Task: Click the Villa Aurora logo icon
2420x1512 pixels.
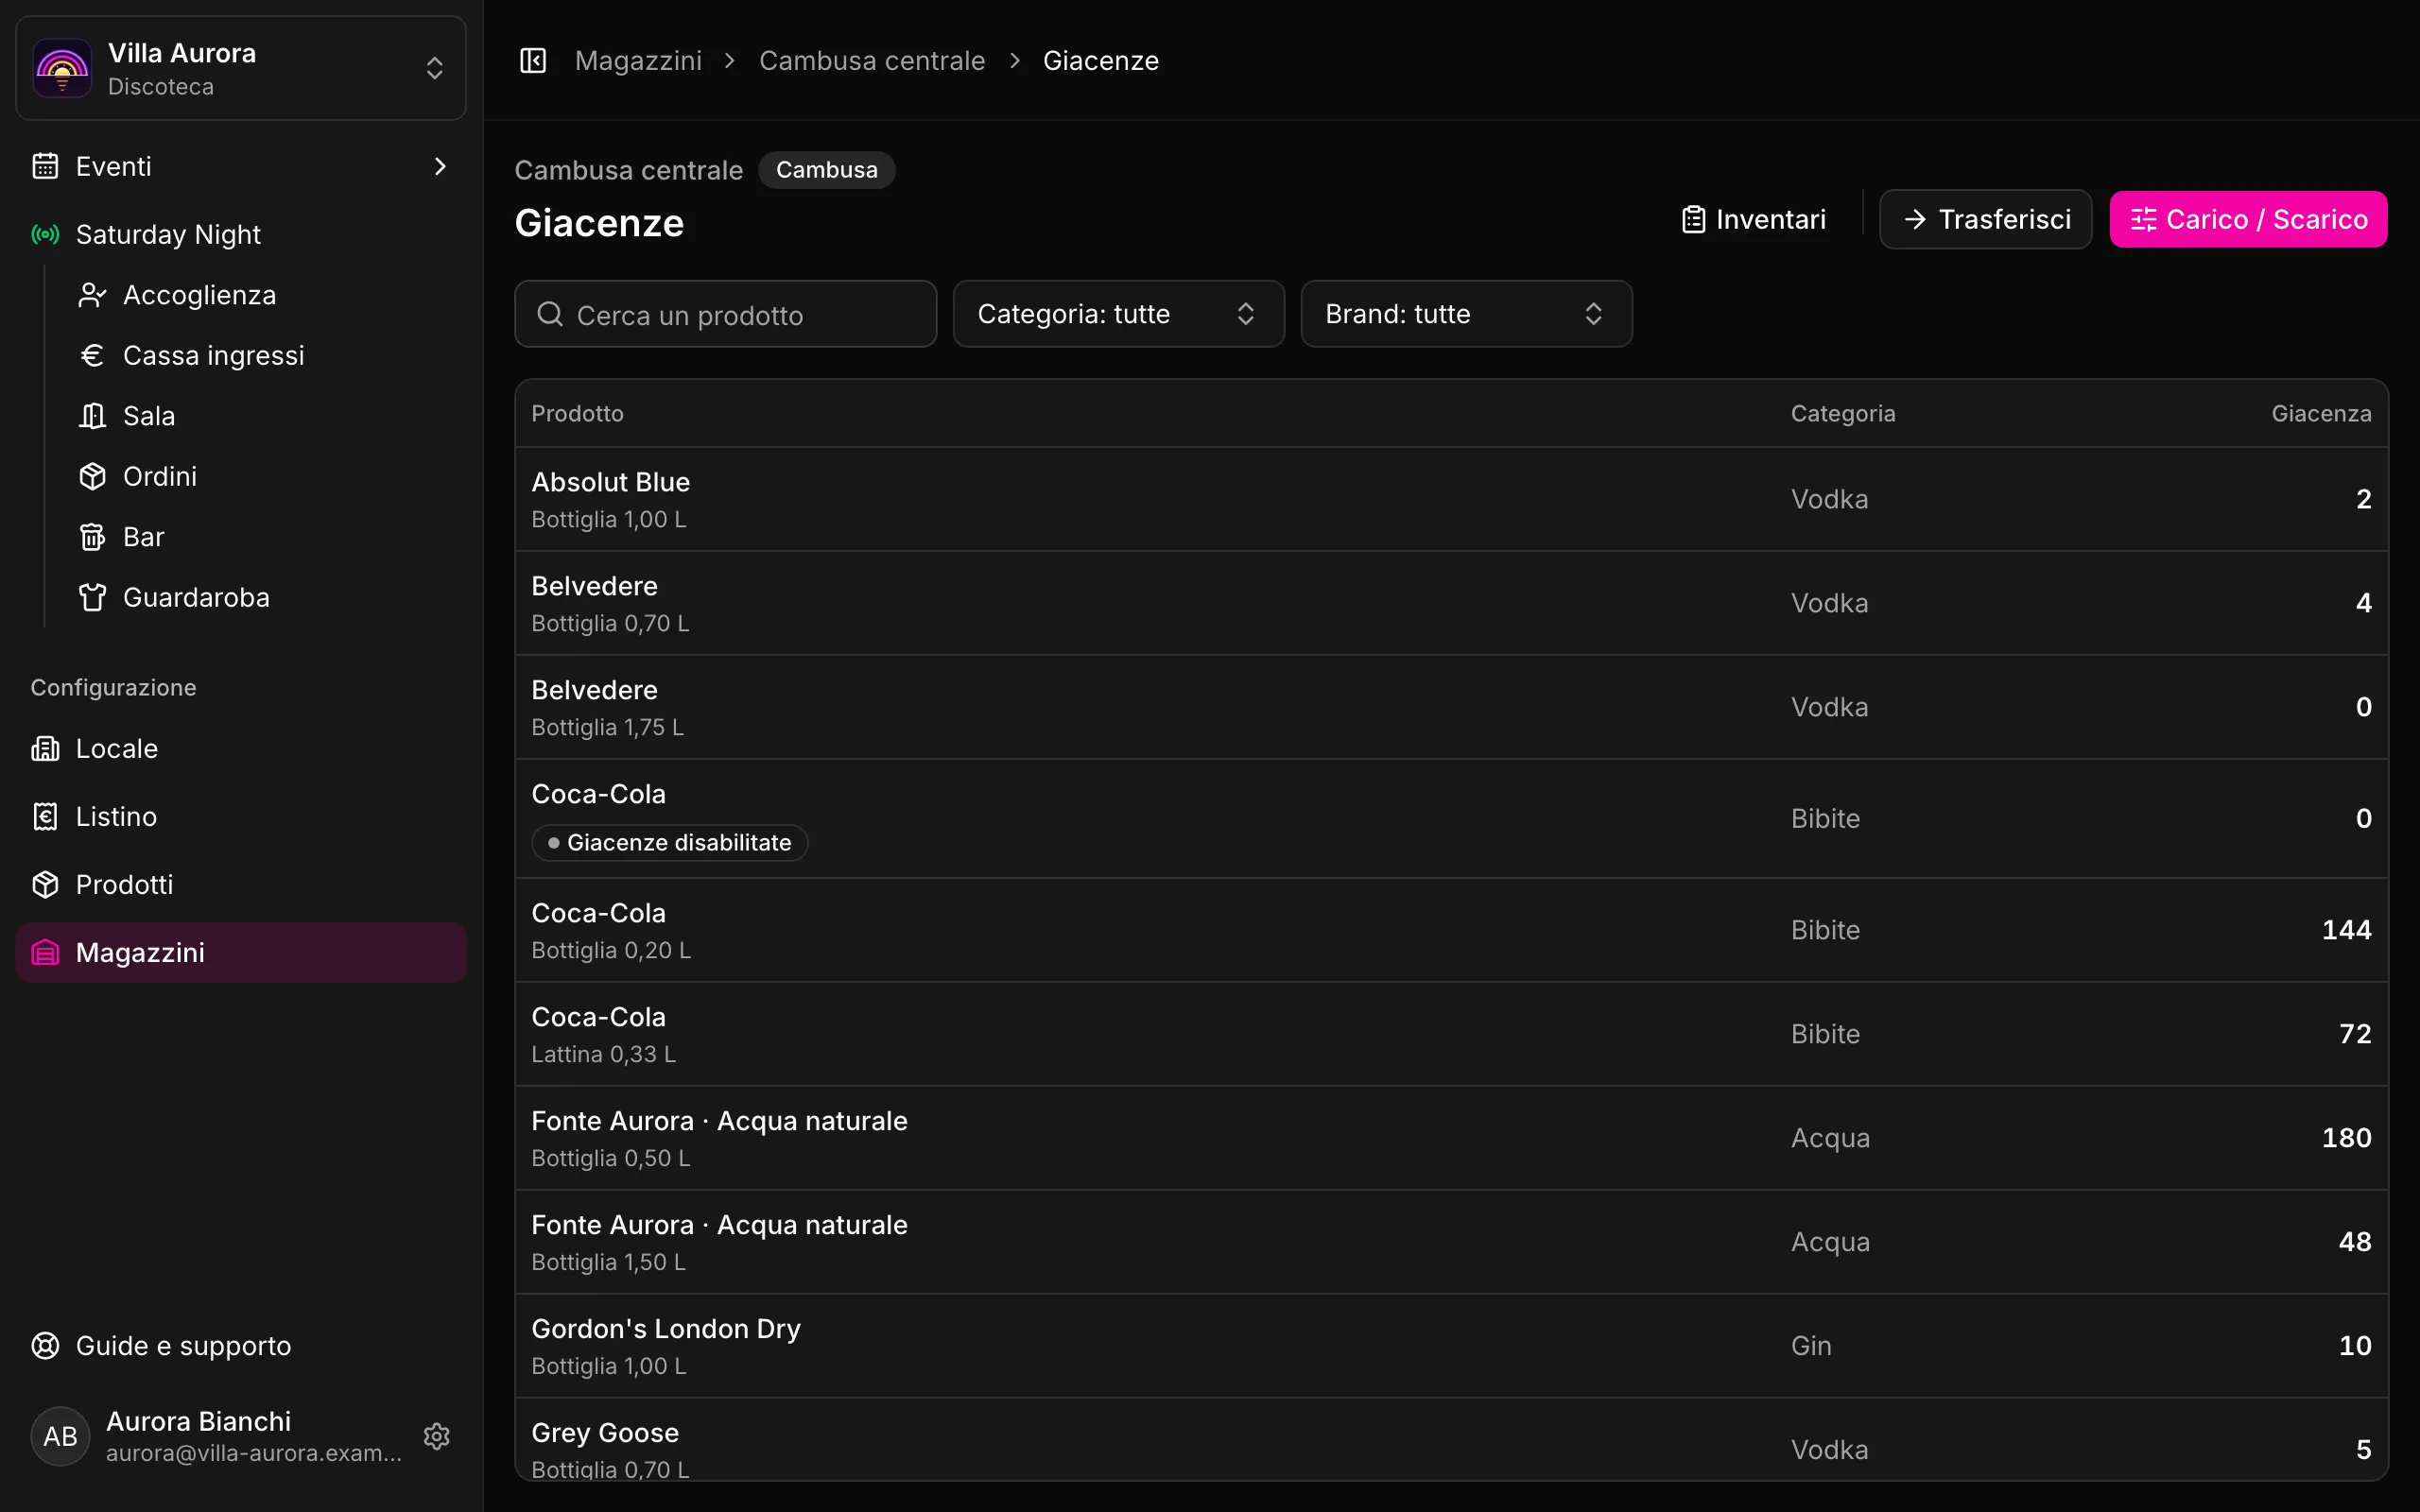Action: pos(62,68)
